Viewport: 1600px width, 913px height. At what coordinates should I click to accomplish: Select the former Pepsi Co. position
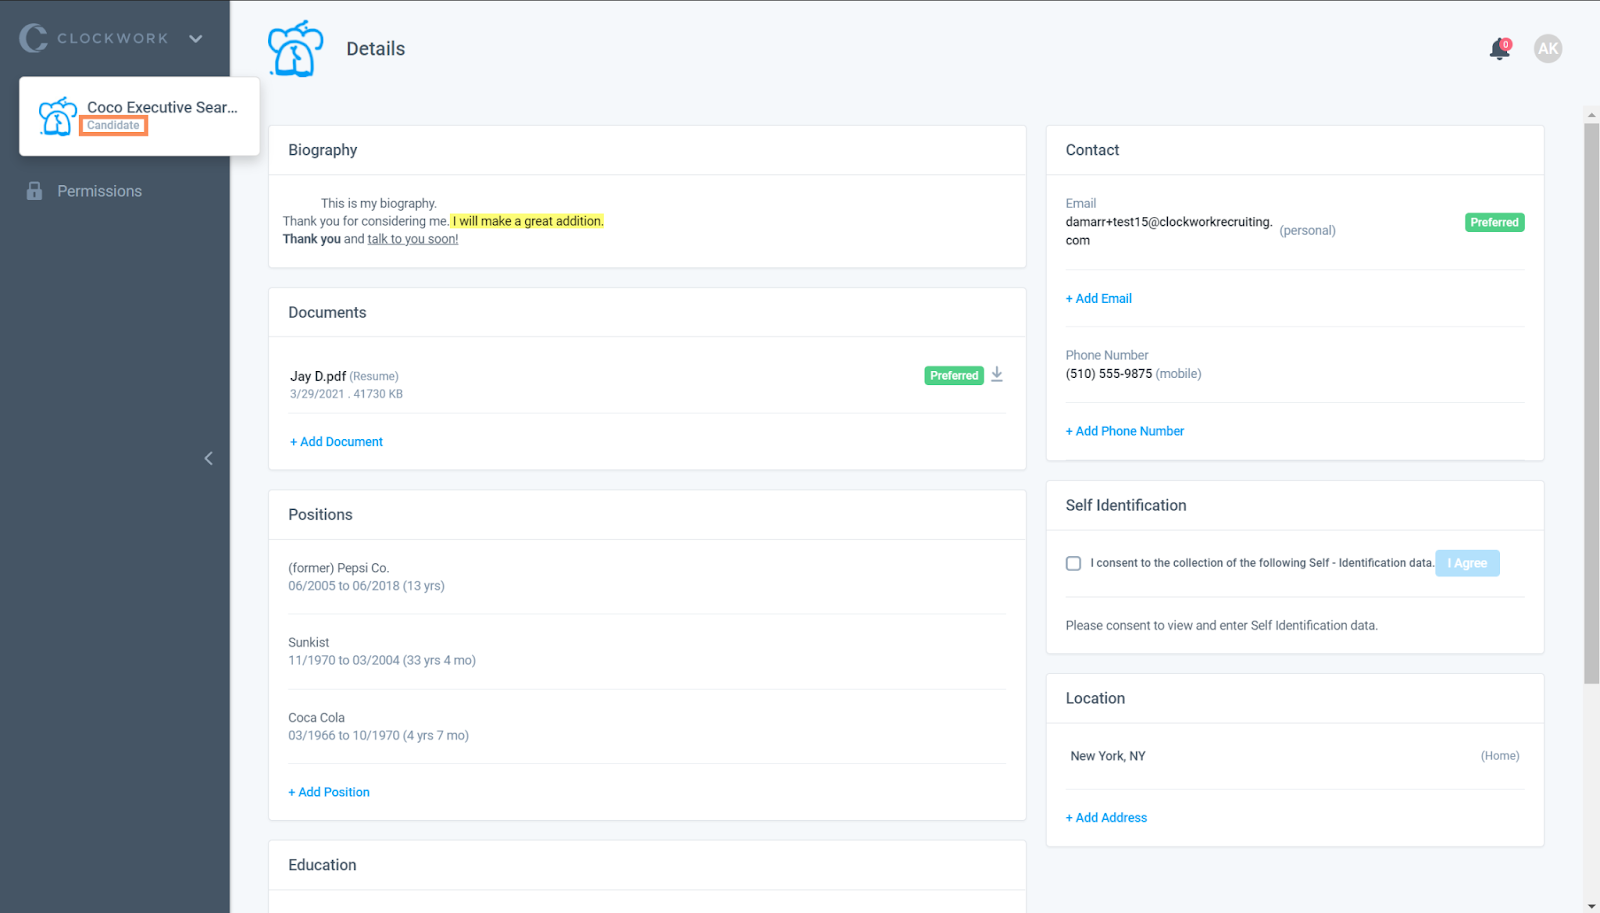[339, 568]
